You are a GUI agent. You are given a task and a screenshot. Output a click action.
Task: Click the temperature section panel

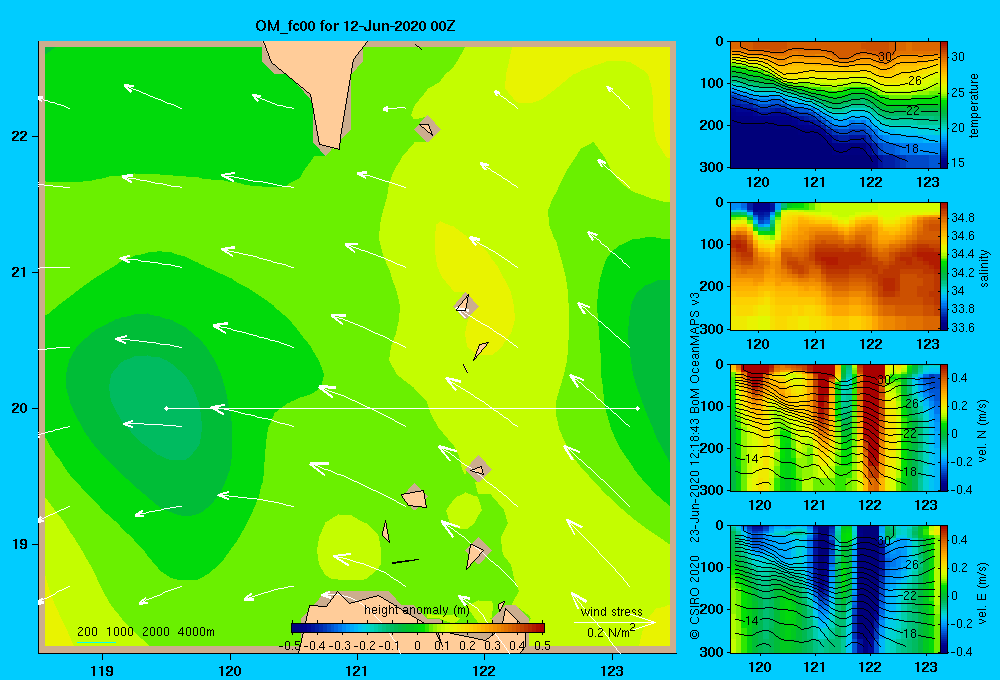point(834,105)
